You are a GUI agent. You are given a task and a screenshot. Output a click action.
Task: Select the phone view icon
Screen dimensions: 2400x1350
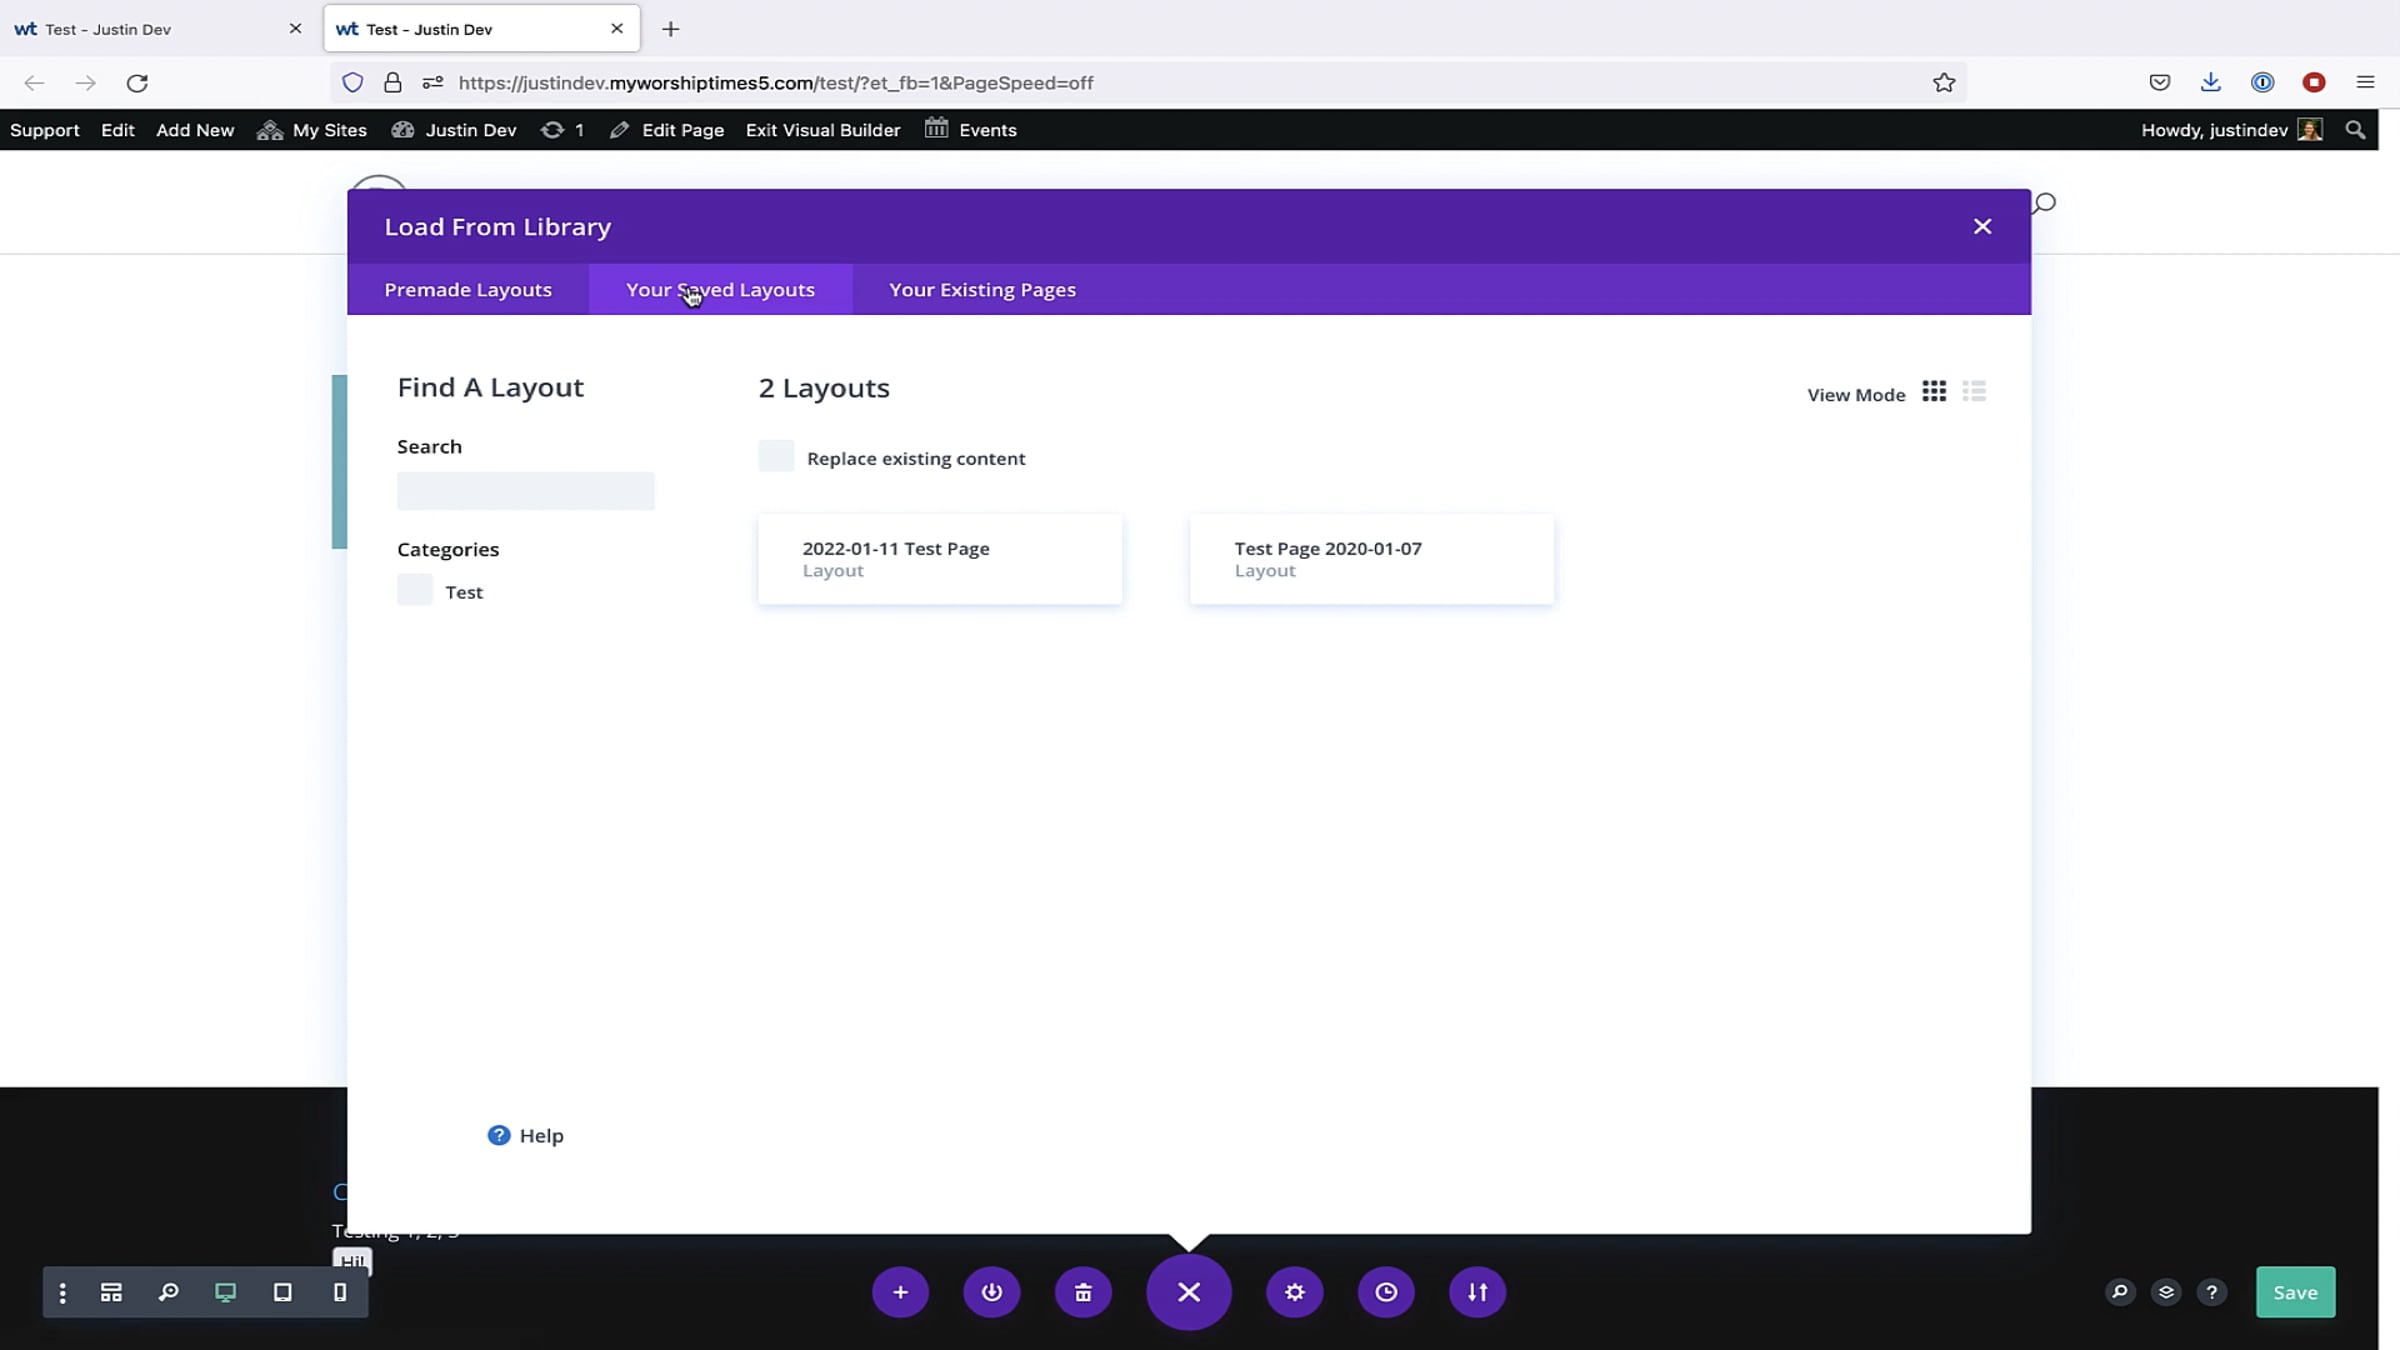[340, 1292]
